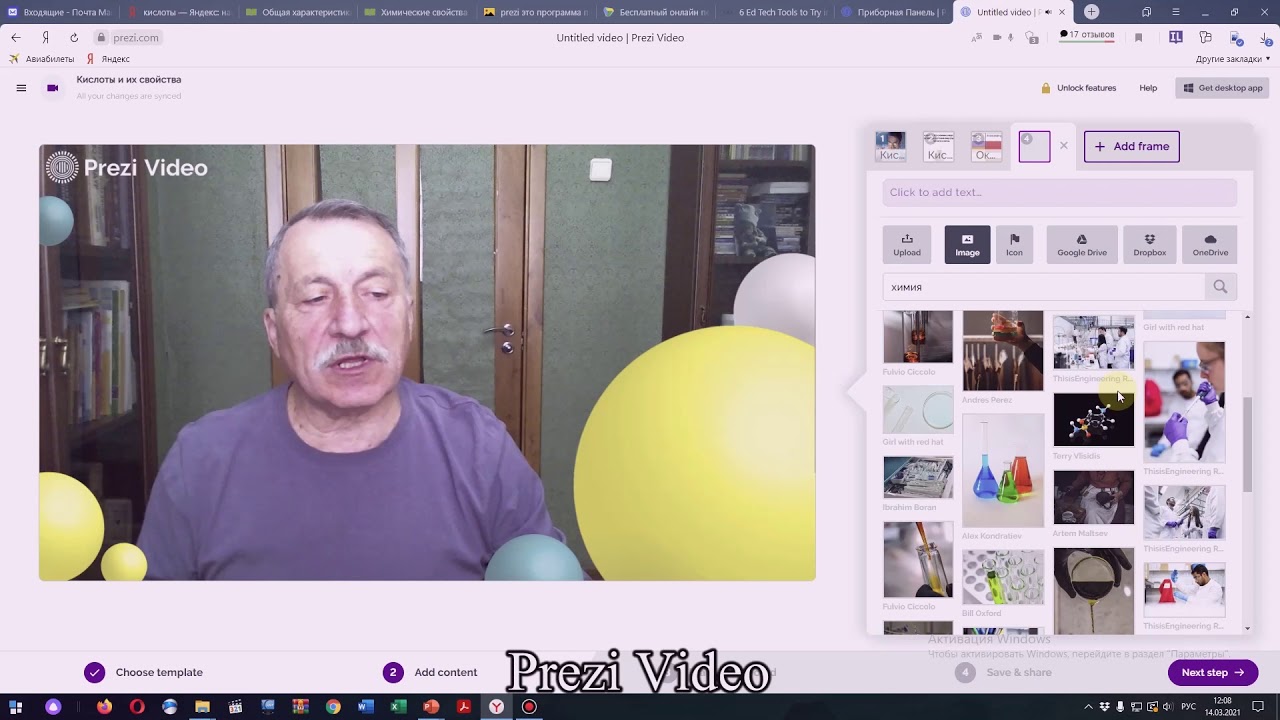
Task: Pick the Bill Oxford test tubes image
Action: [1003, 577]
